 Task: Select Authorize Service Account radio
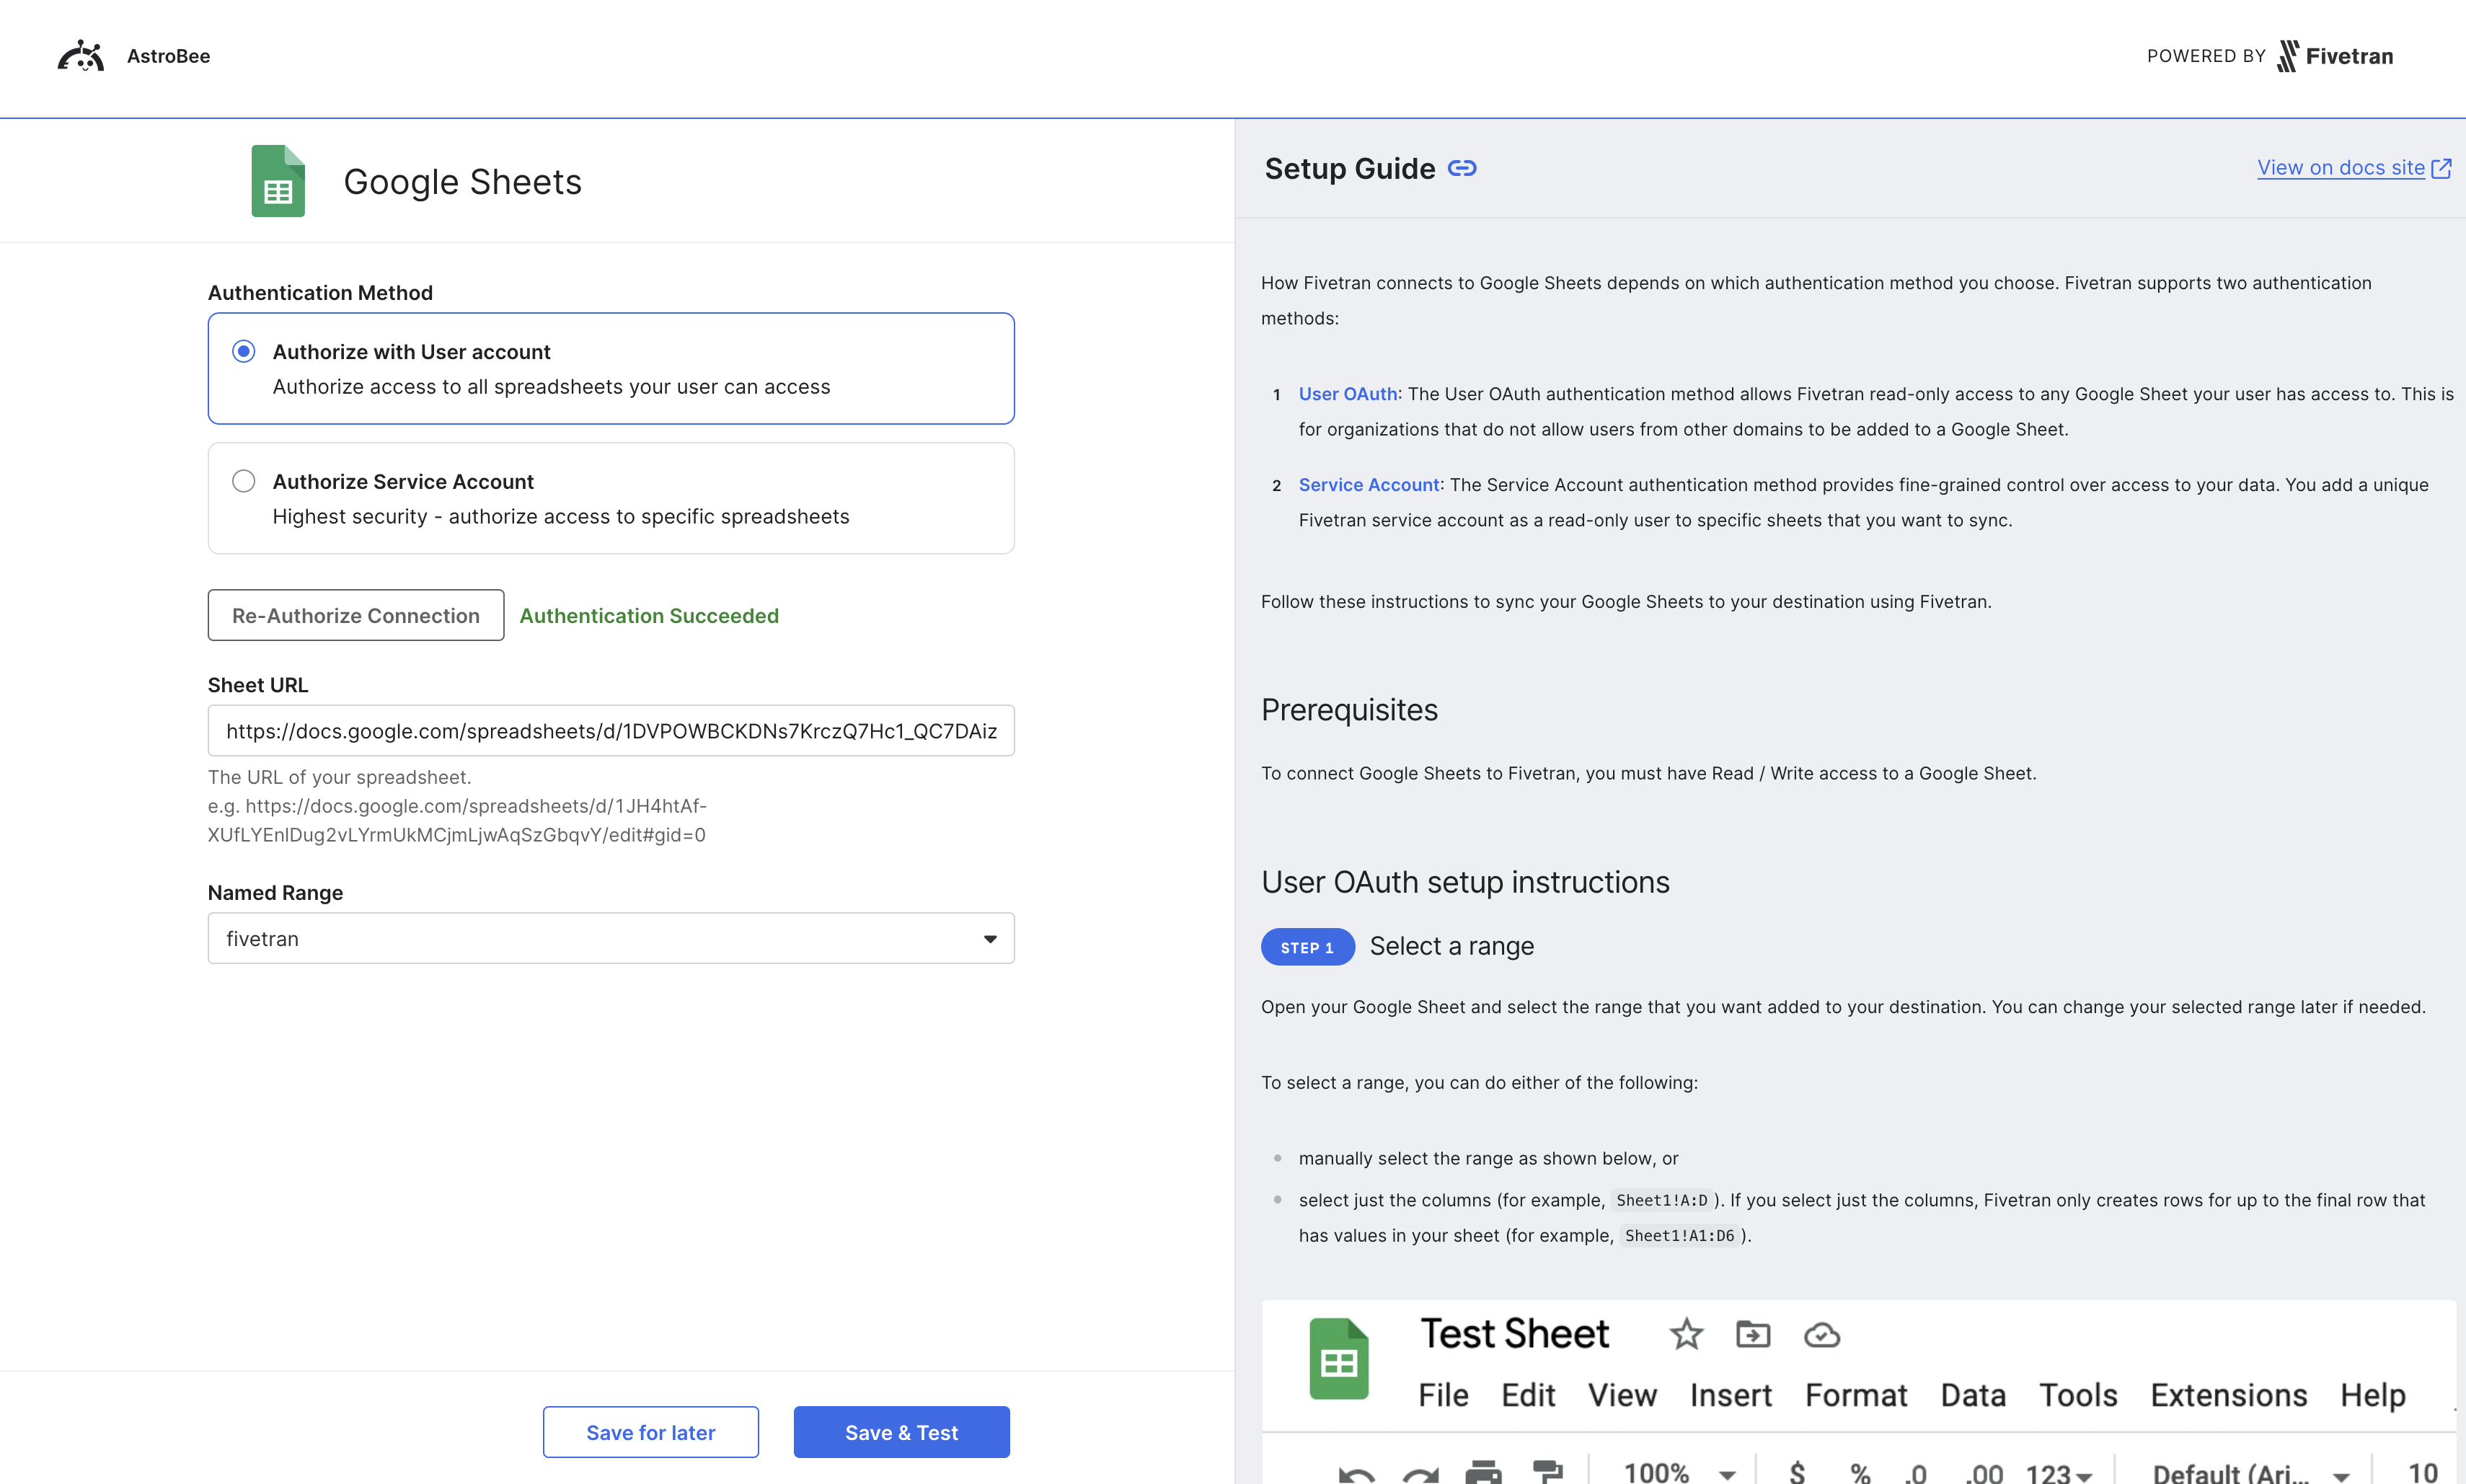tap(243, 481)
